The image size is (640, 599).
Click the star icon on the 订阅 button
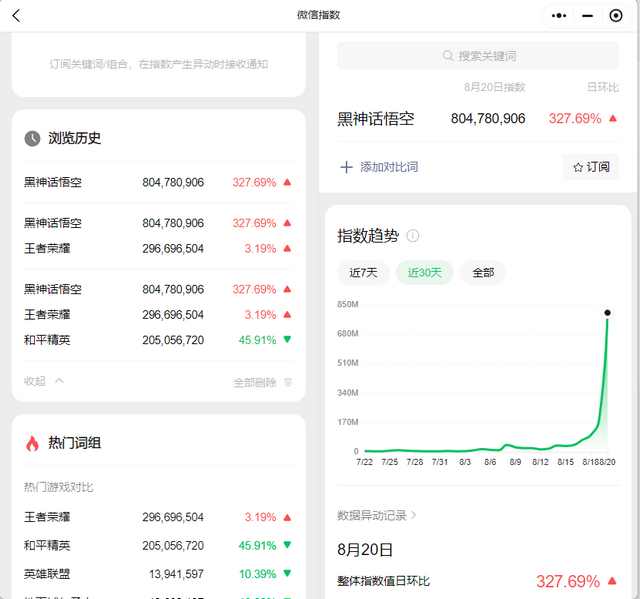(578, 167)
